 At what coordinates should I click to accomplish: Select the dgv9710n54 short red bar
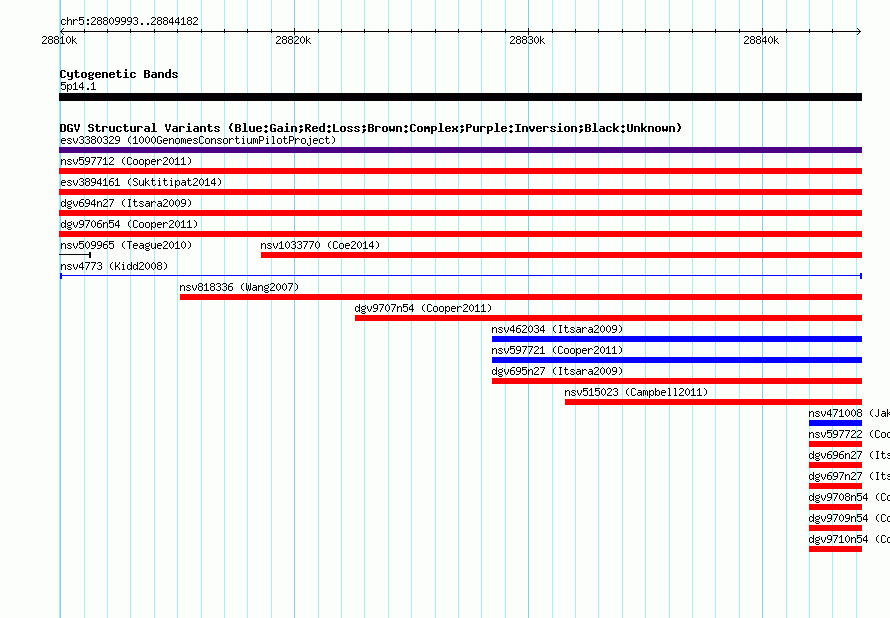coord(836,549)
